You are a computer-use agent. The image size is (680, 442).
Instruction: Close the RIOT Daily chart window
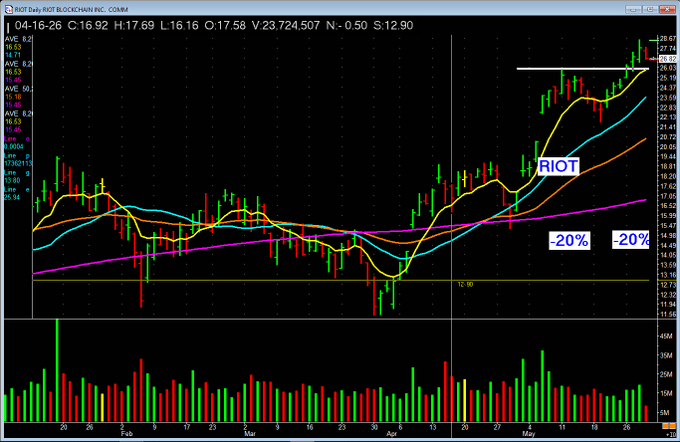[x=667, y=9]
